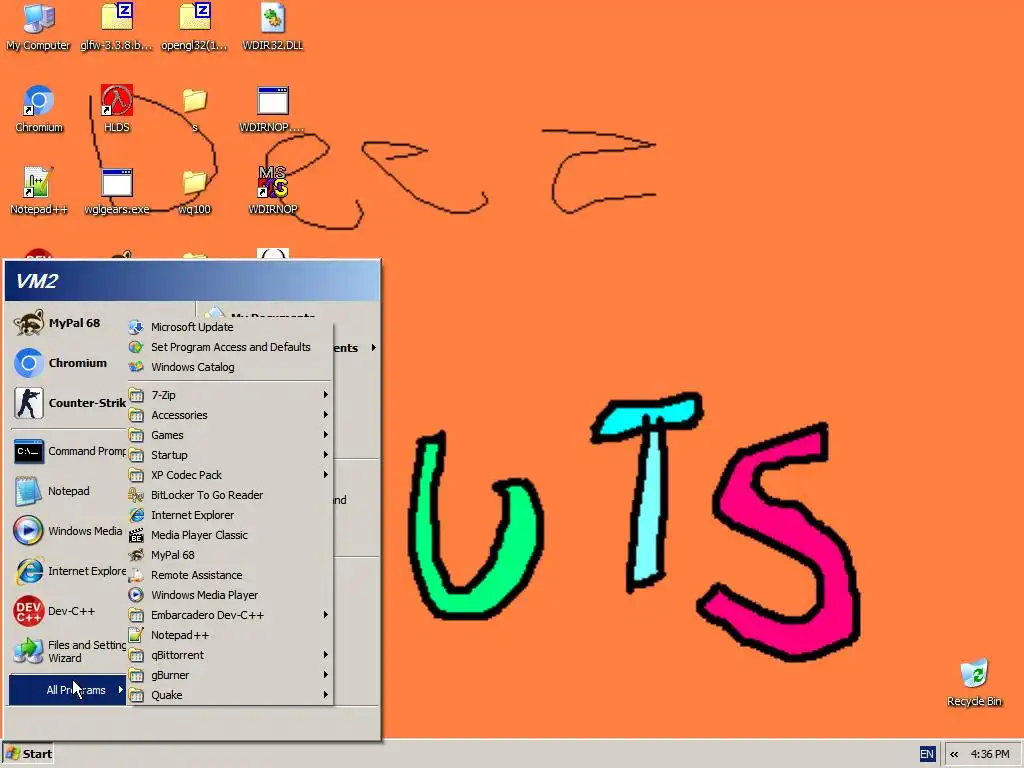Open Files and Settings Transfer Wizard
The width and height of the screenshot is (1024, 768).
coord(69,651)
